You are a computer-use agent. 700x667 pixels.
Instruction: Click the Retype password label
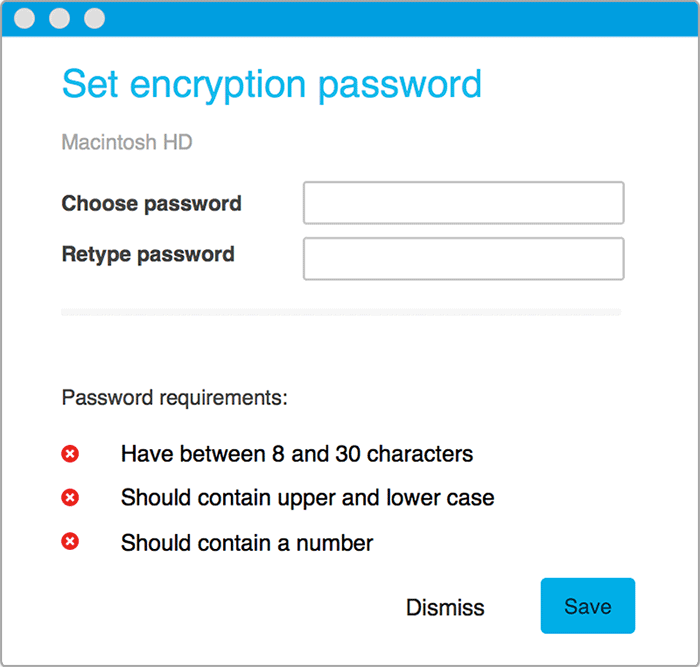coord(148,255)
